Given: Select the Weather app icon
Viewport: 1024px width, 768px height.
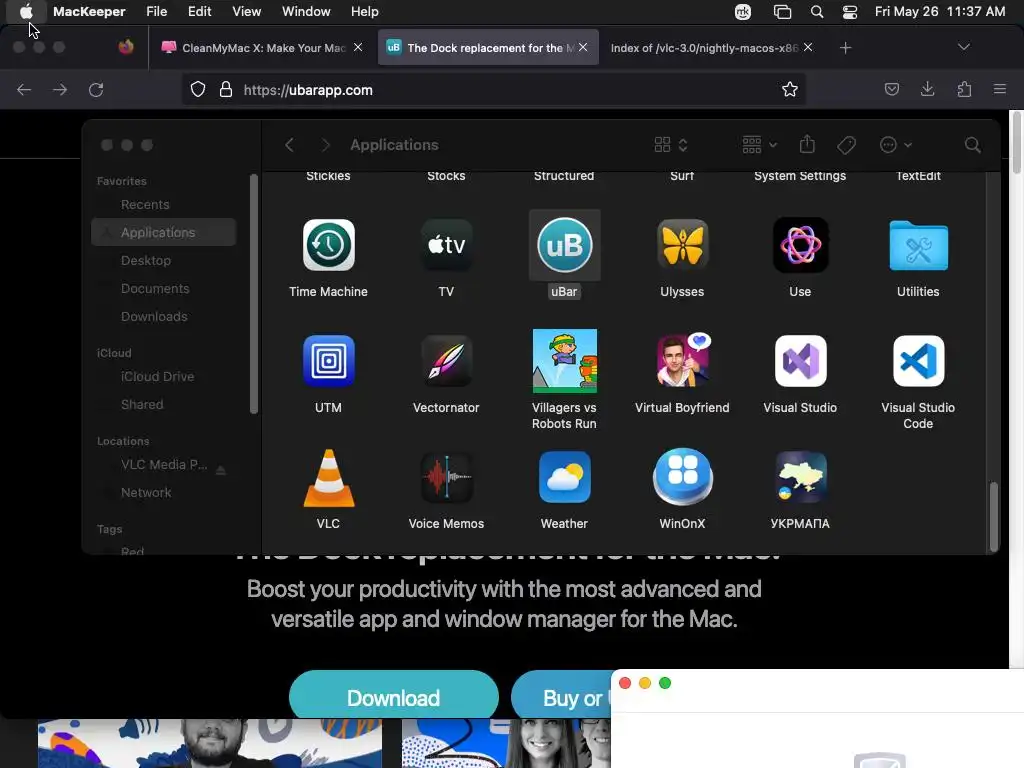Looking at the screenshot, I should point(564,477).
